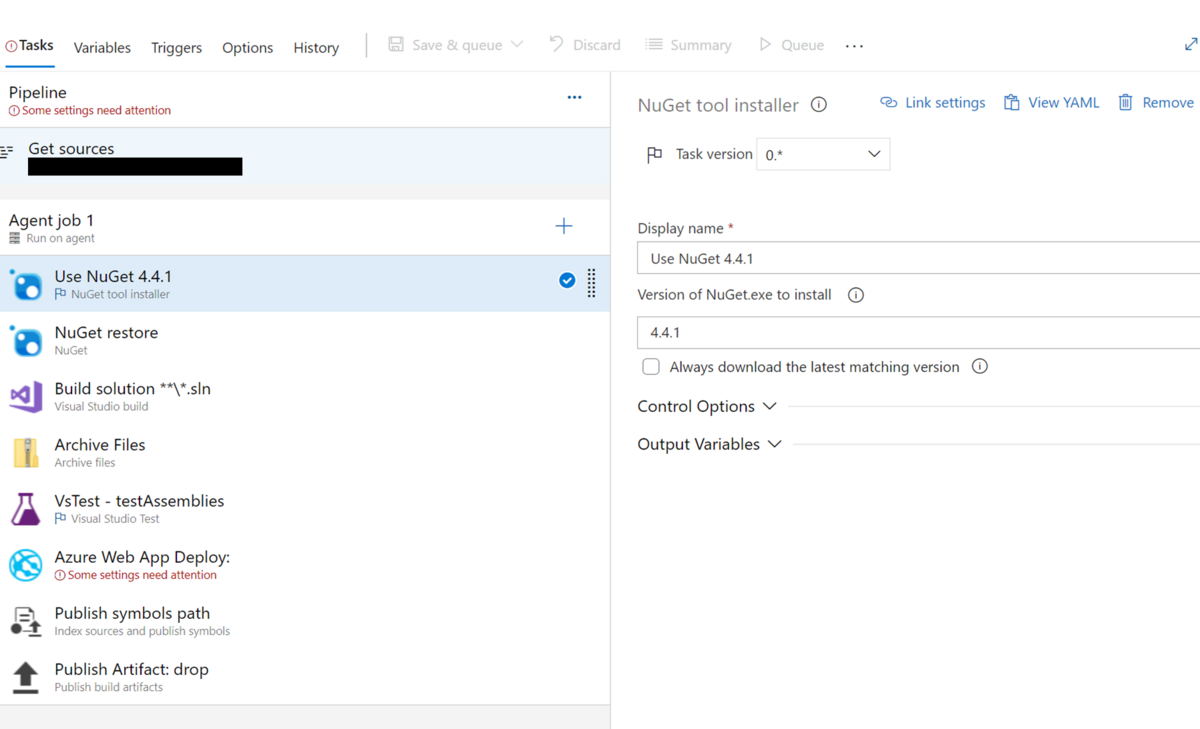The height and width of the screenshot is (729, 1200).
Task: Click the Summary list icon
Action: click(x=654, y=44)
